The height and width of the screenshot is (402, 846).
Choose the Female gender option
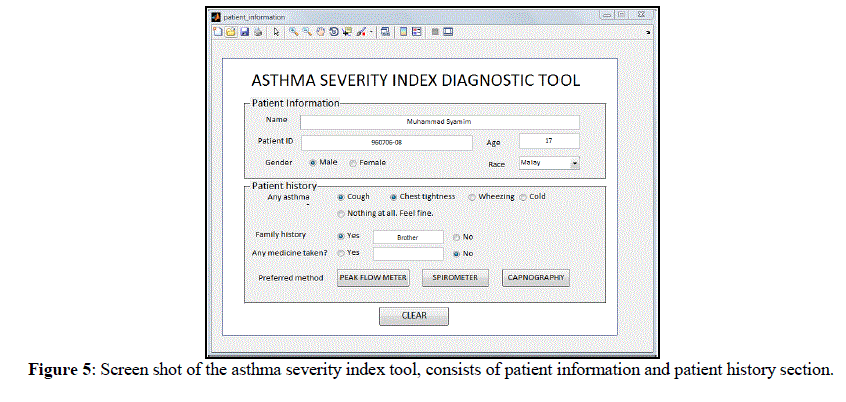click(x=354, y=162)
